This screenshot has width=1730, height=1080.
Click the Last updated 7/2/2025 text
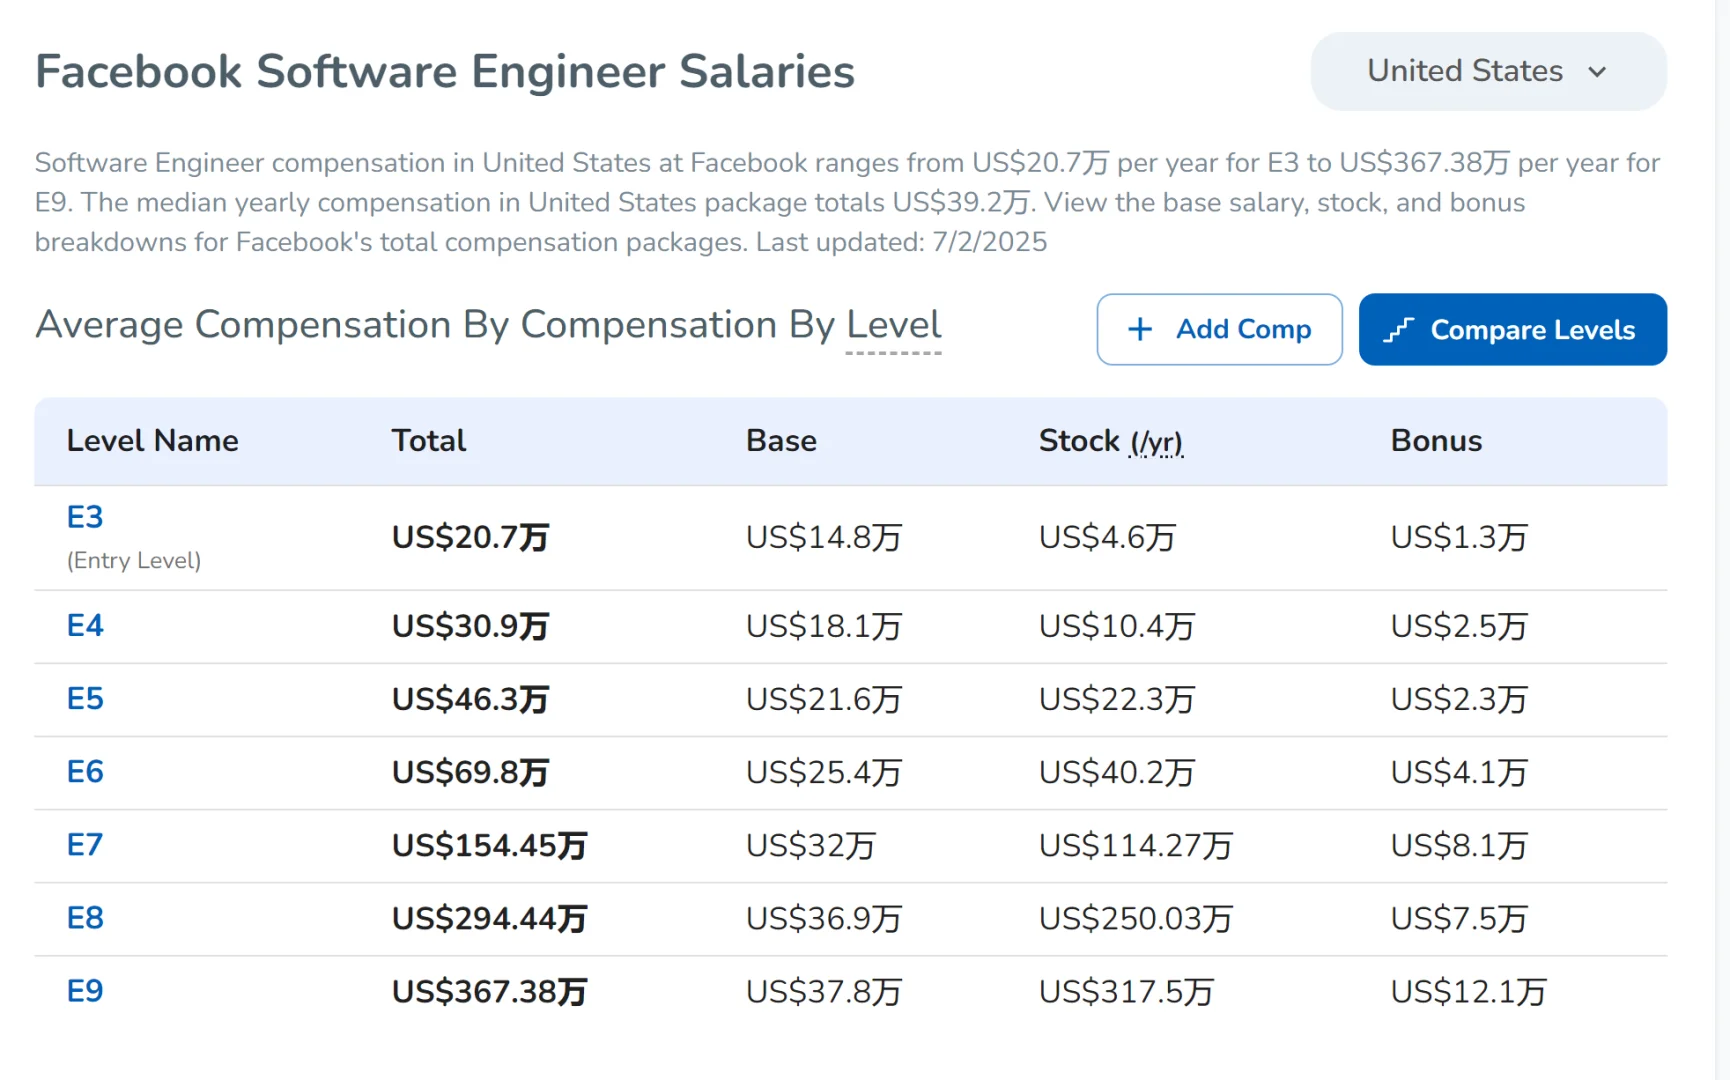point(901,242)
